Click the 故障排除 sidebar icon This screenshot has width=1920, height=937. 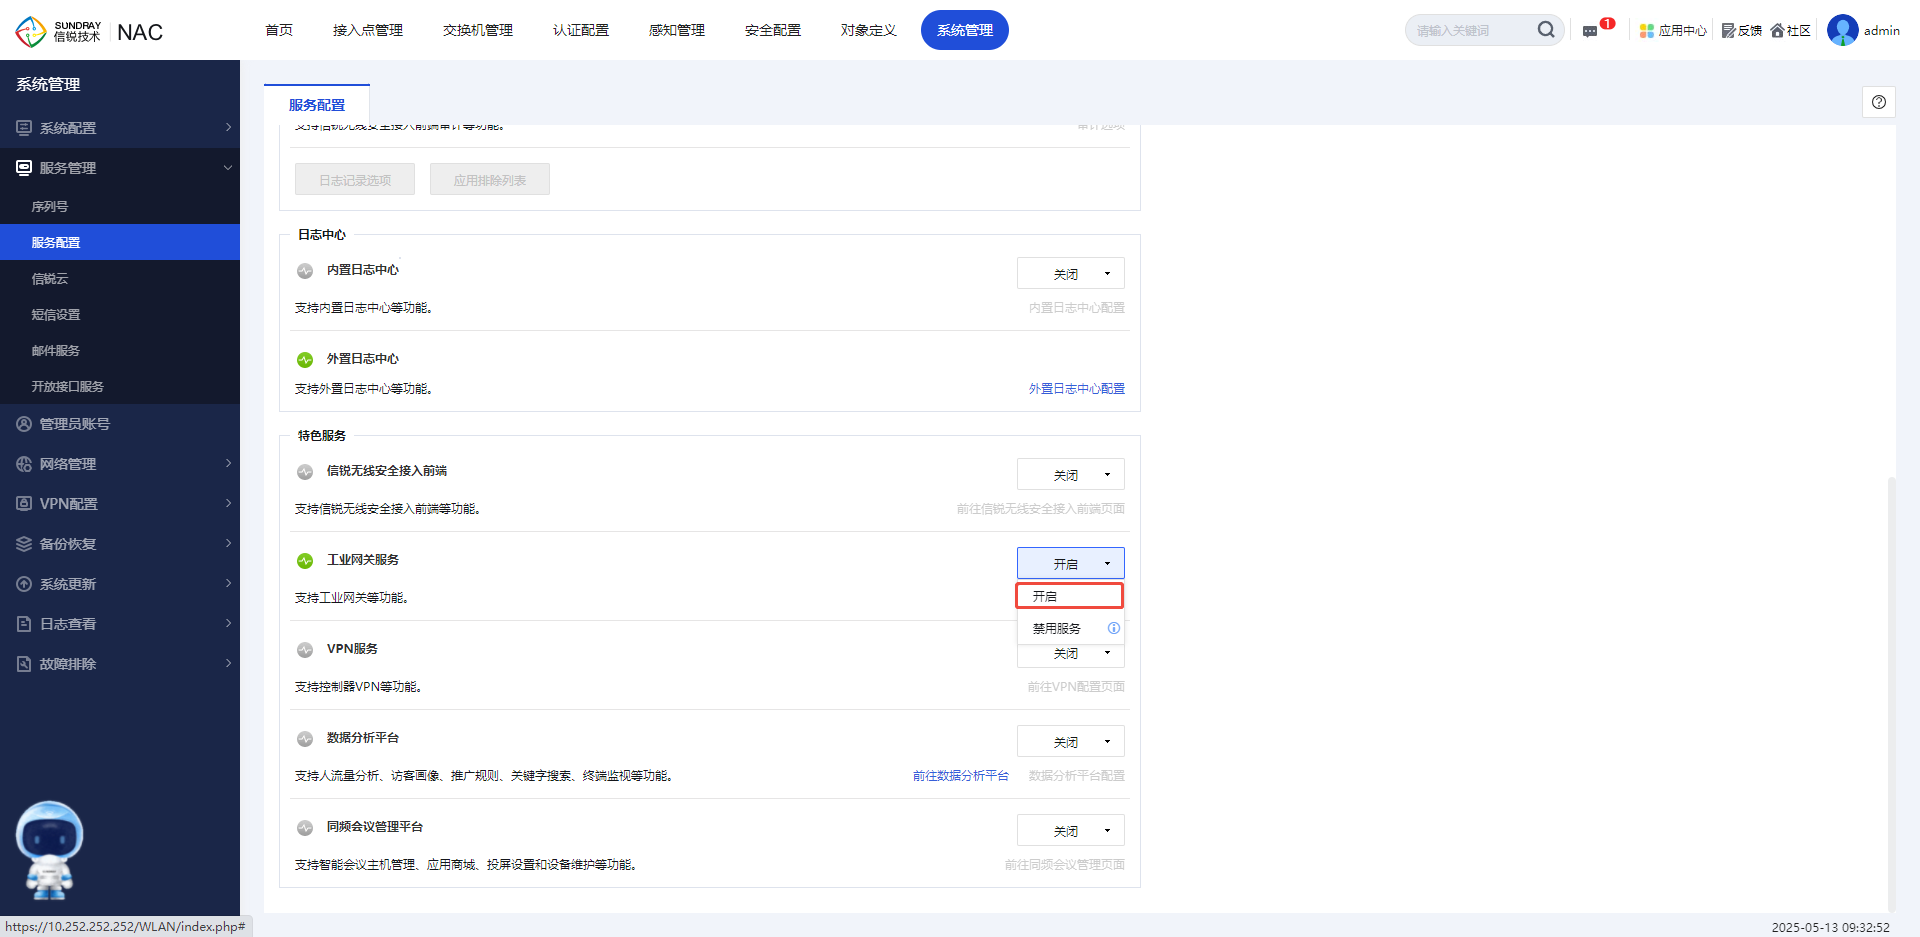click(x=24, y=664)
